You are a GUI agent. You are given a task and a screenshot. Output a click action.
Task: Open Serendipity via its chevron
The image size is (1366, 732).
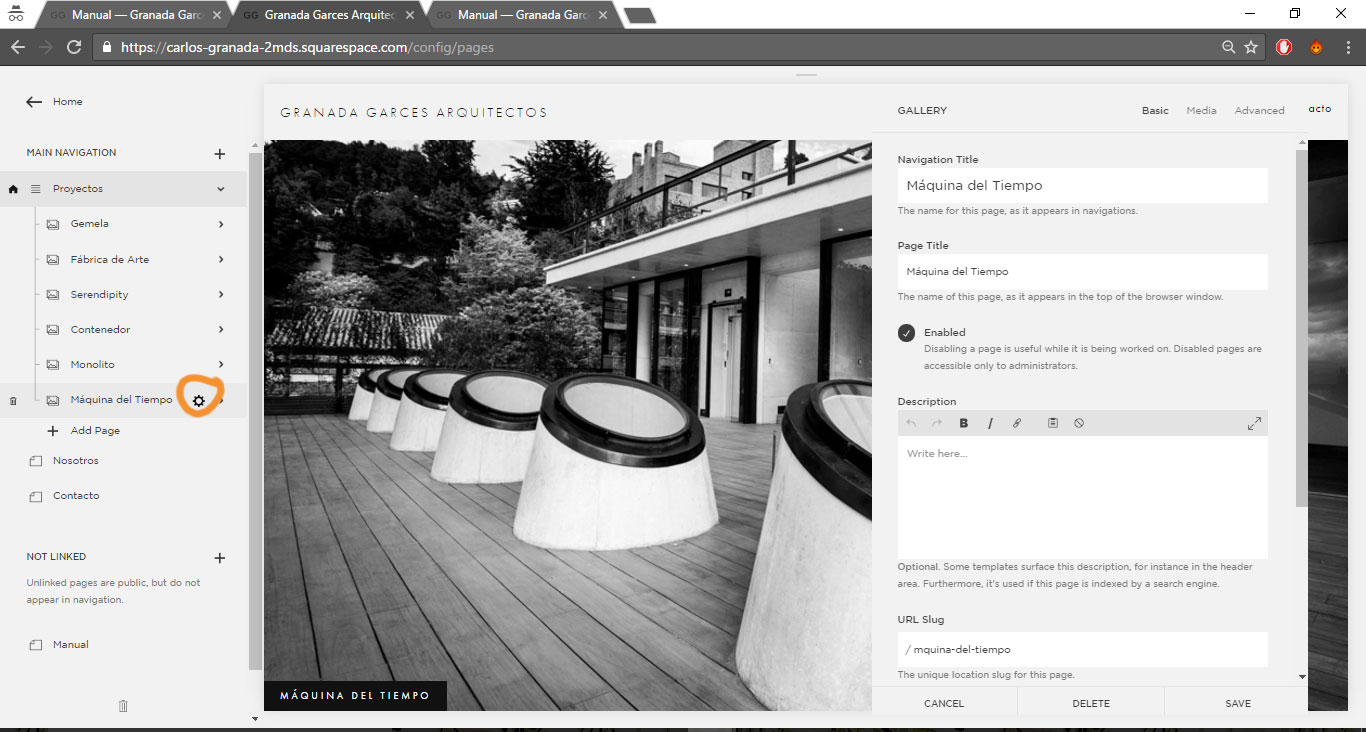(221, 295)
